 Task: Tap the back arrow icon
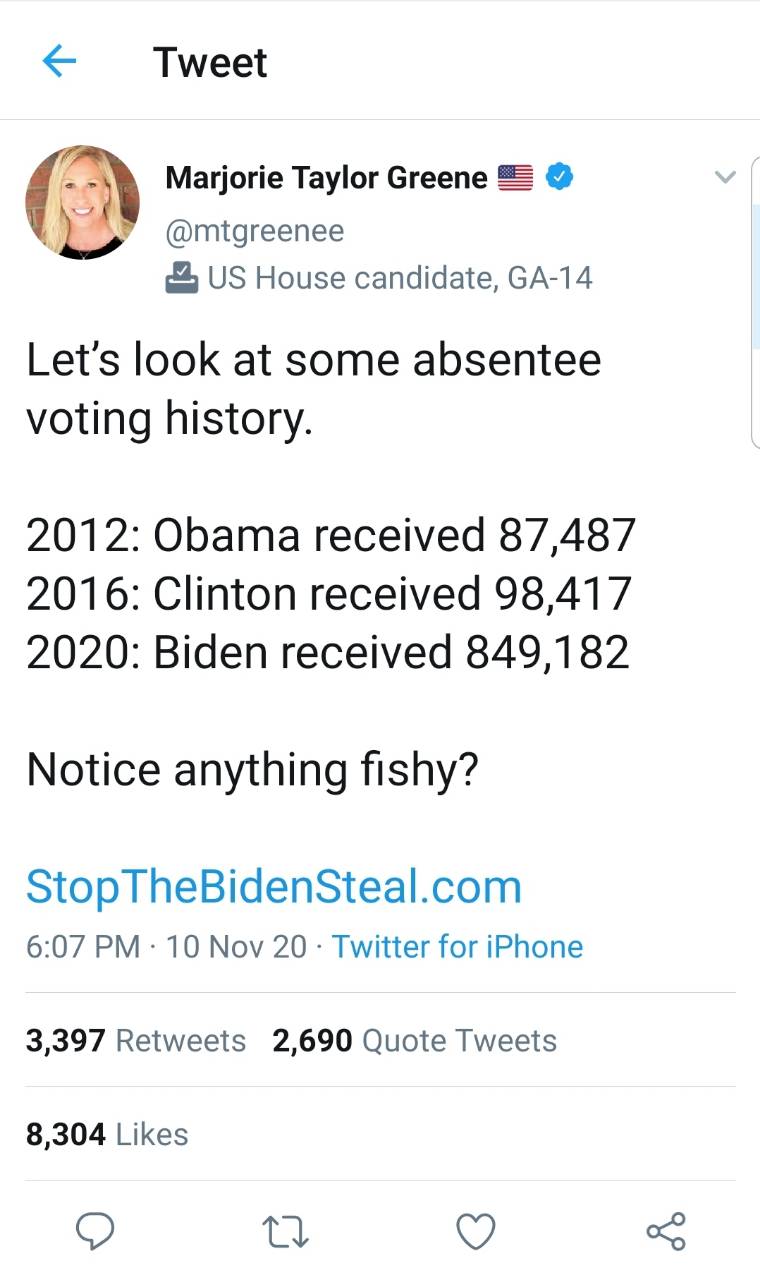point(60,62)
